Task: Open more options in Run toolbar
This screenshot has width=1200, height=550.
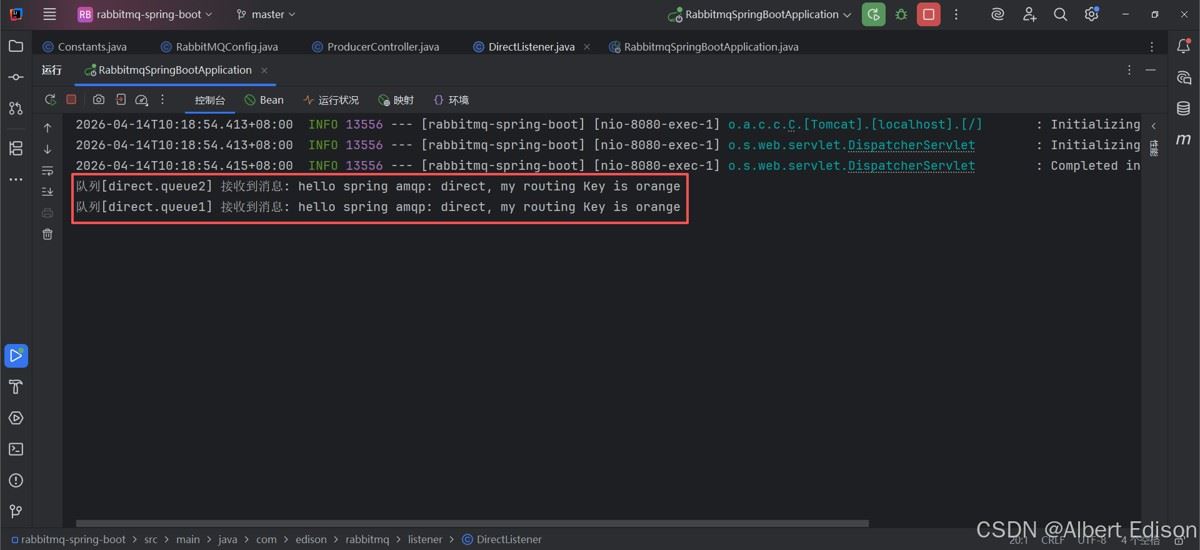Action: click(165, 100)
